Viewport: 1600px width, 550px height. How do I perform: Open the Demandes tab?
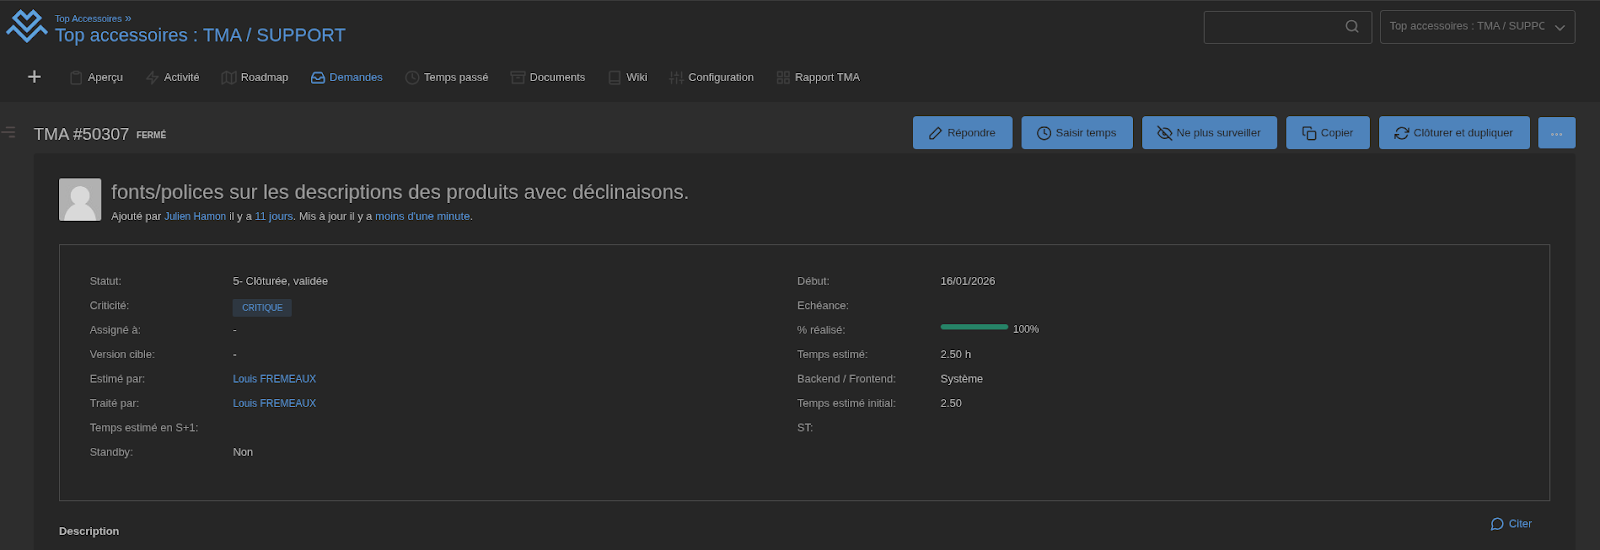[x=347, y=77]
